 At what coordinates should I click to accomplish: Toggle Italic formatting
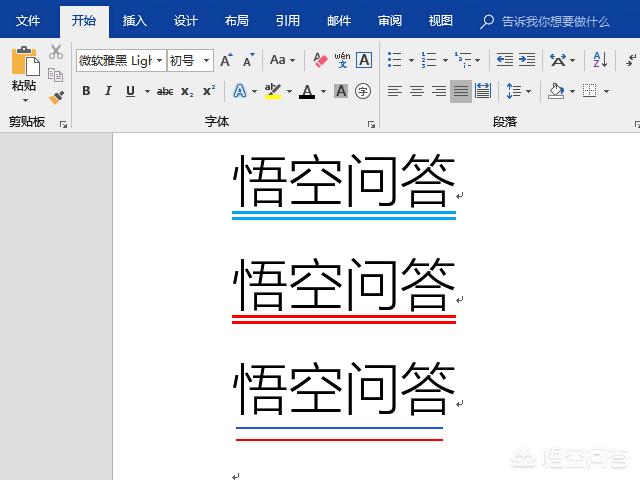click(x=108, y=91)
